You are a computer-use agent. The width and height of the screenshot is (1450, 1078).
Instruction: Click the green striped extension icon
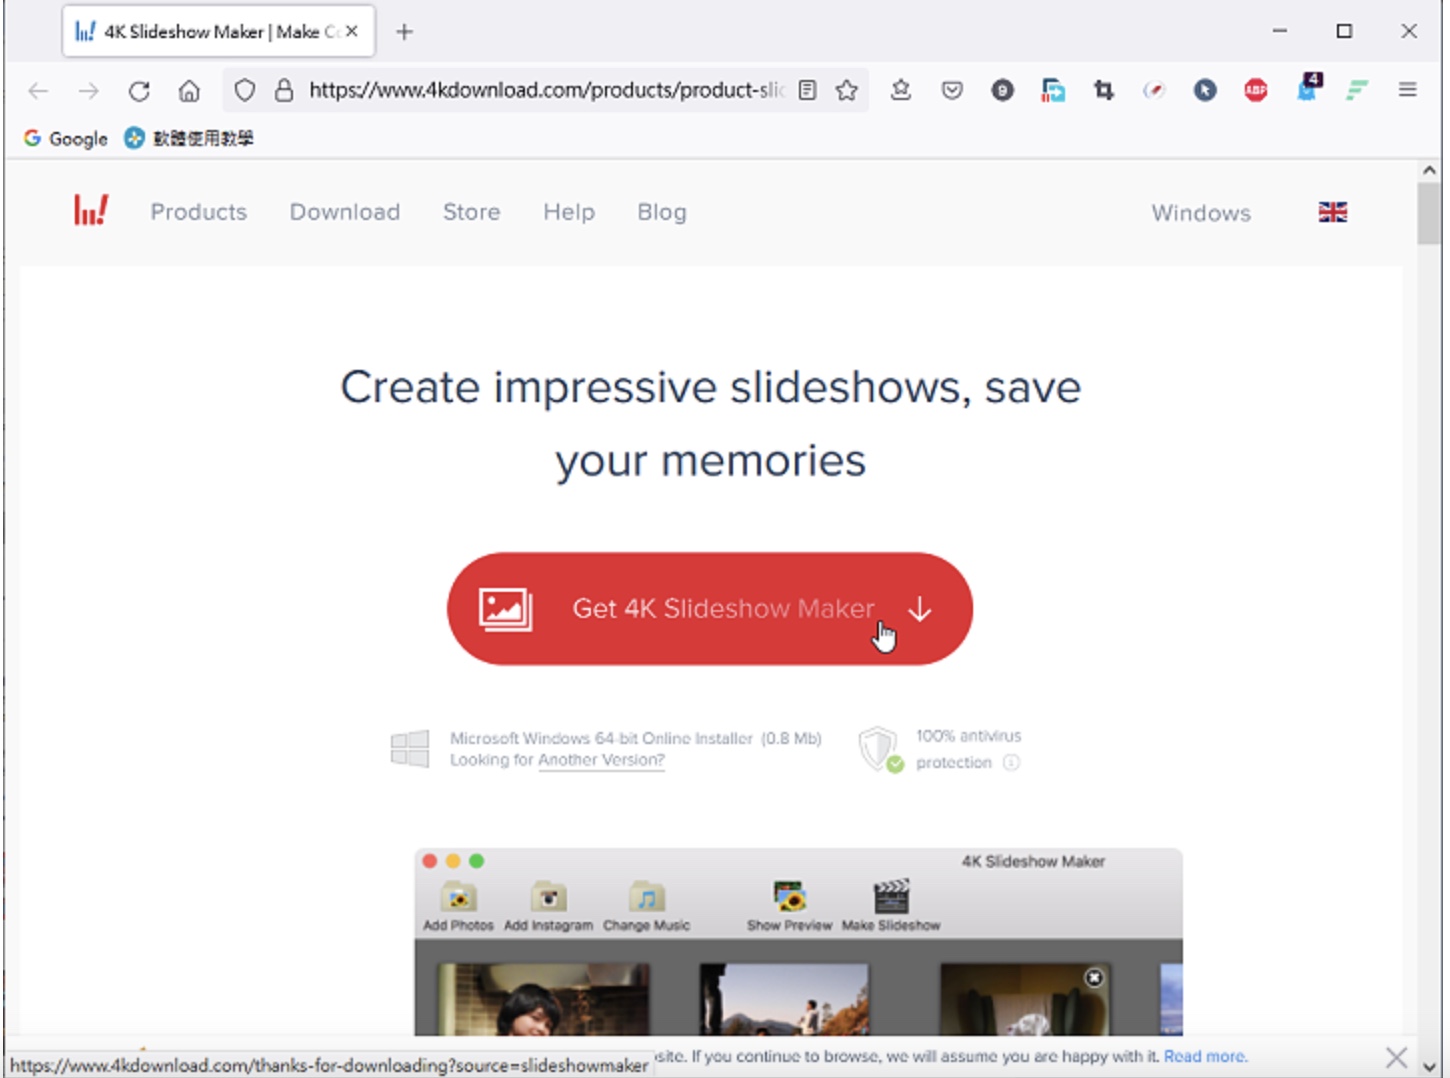(x=1357, y=91)
